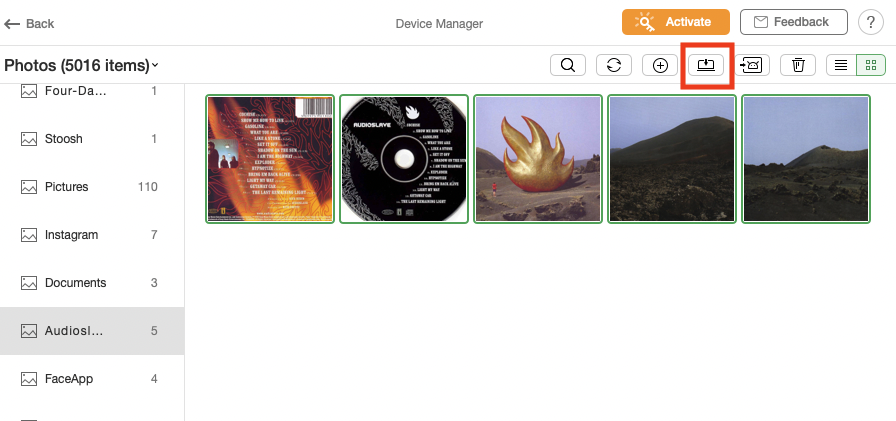Image resolution: width=896 pixels, height=421 pixels.
Task: Click the Activate button
Action: coord(676,22)
